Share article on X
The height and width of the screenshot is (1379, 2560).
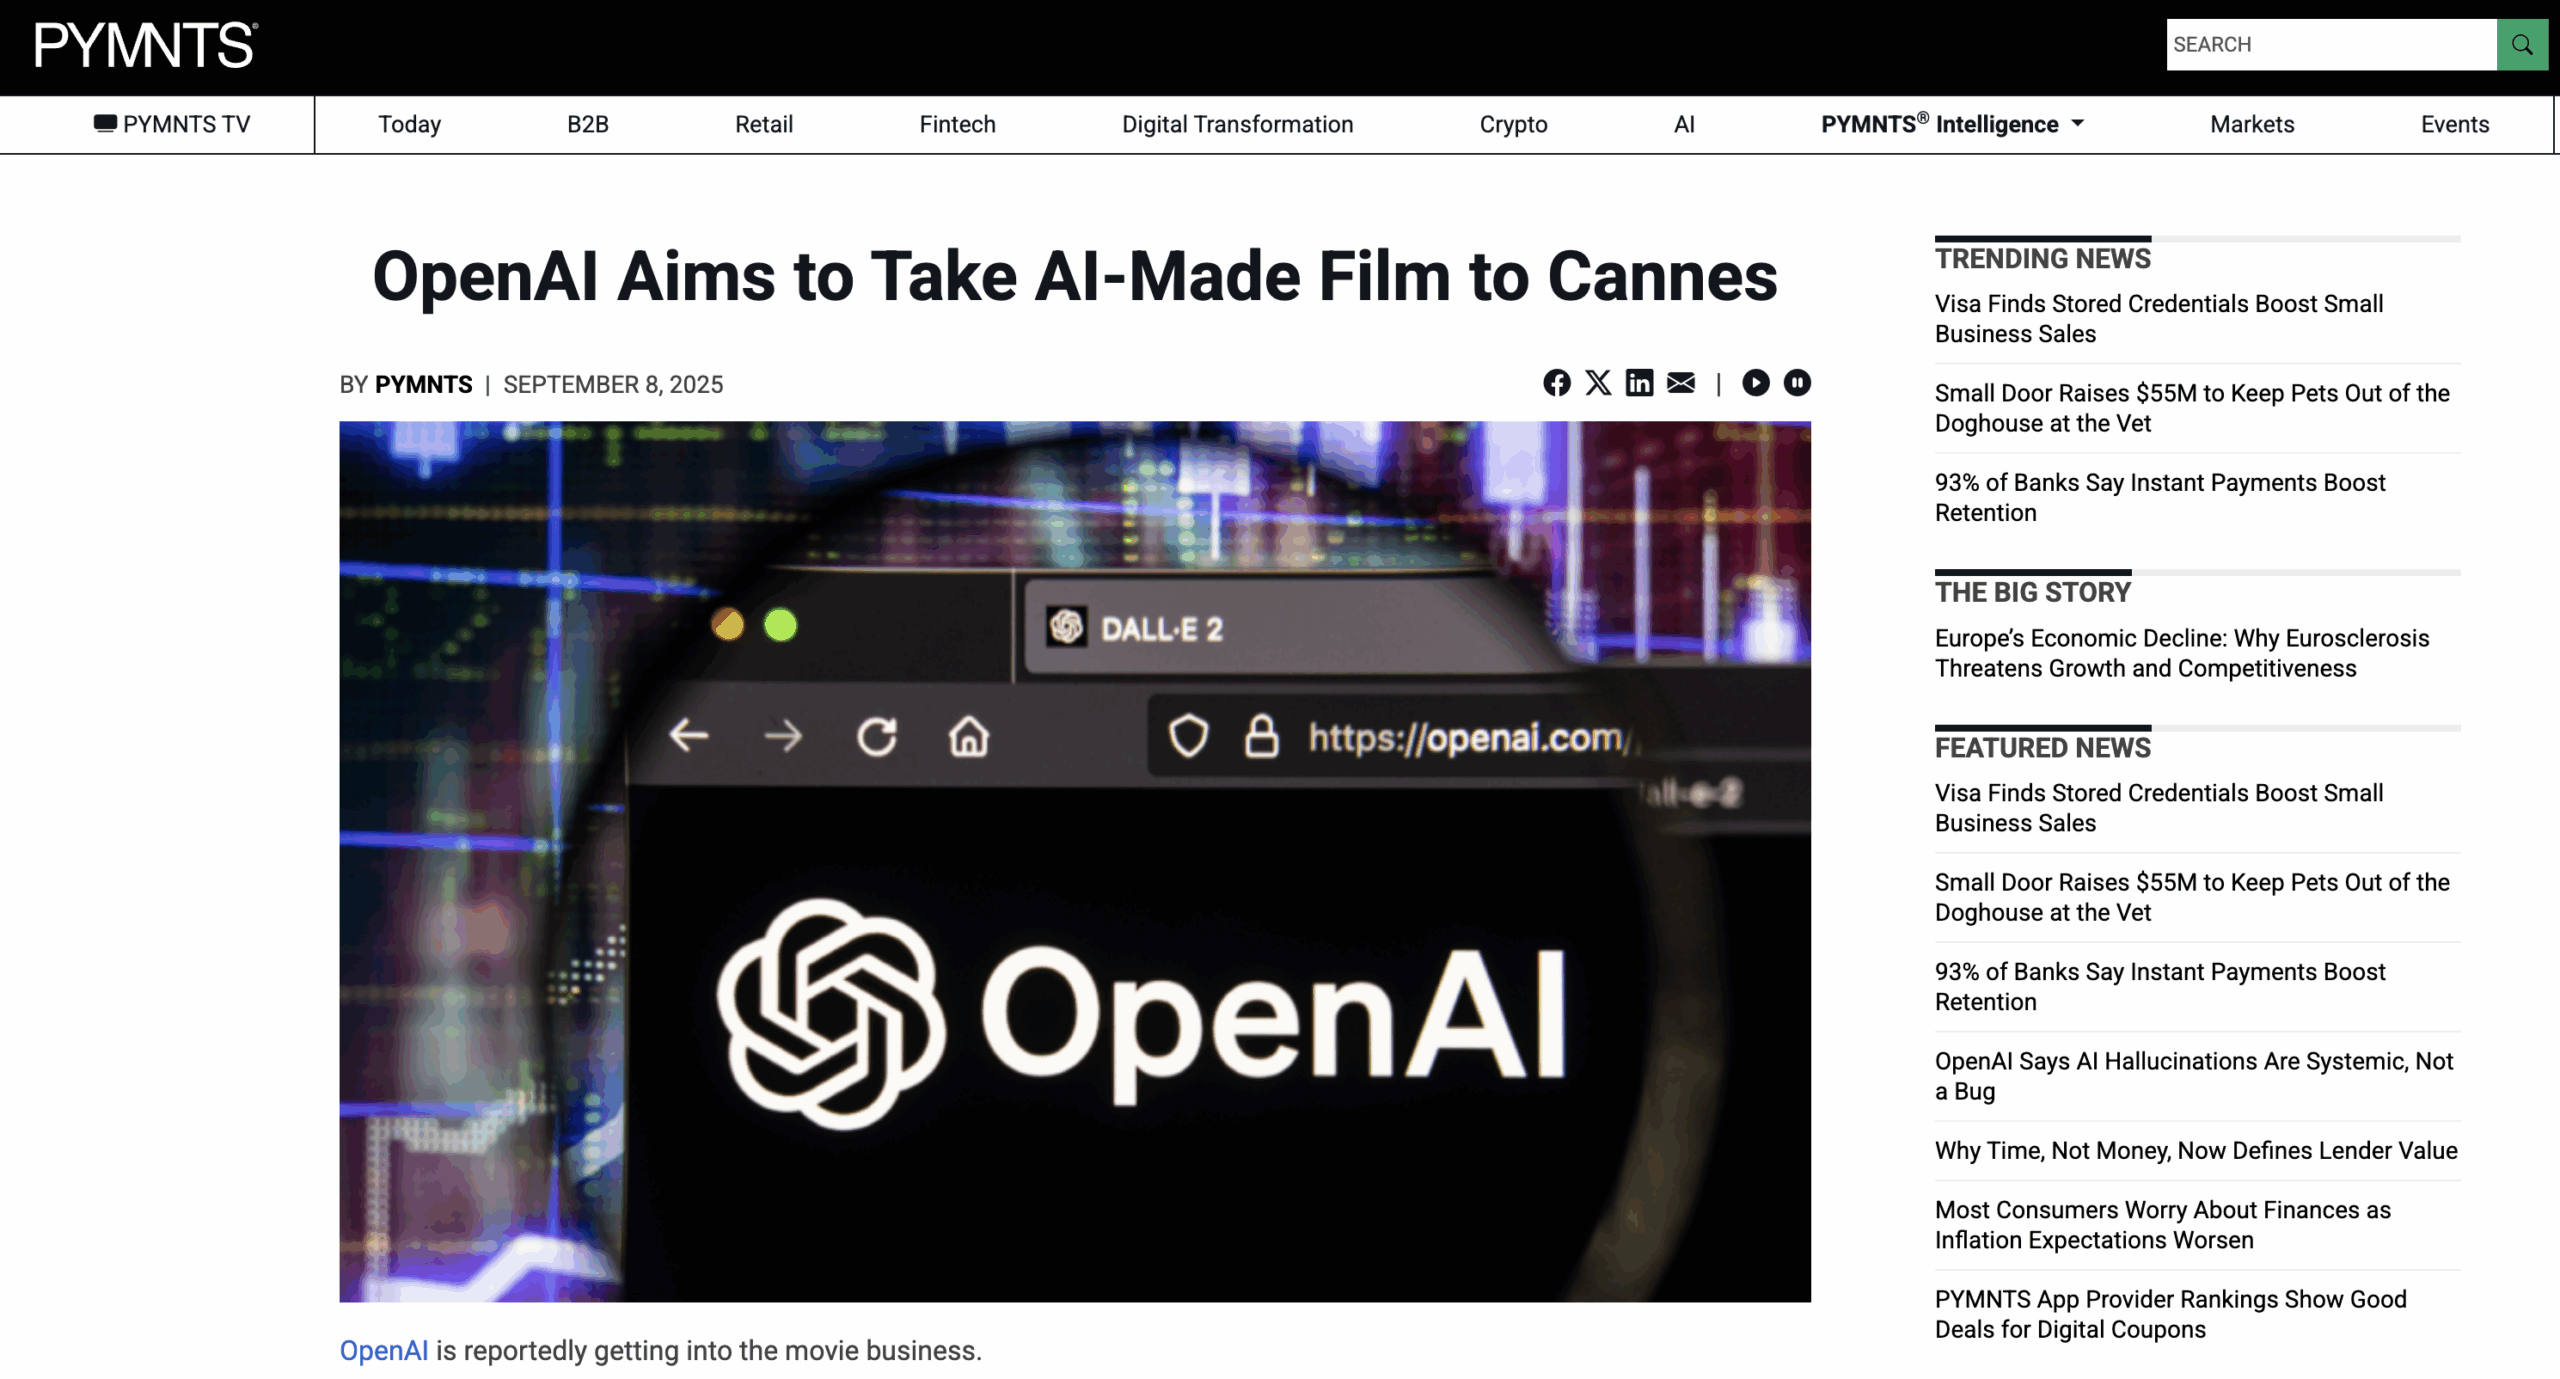point(1598,383)
